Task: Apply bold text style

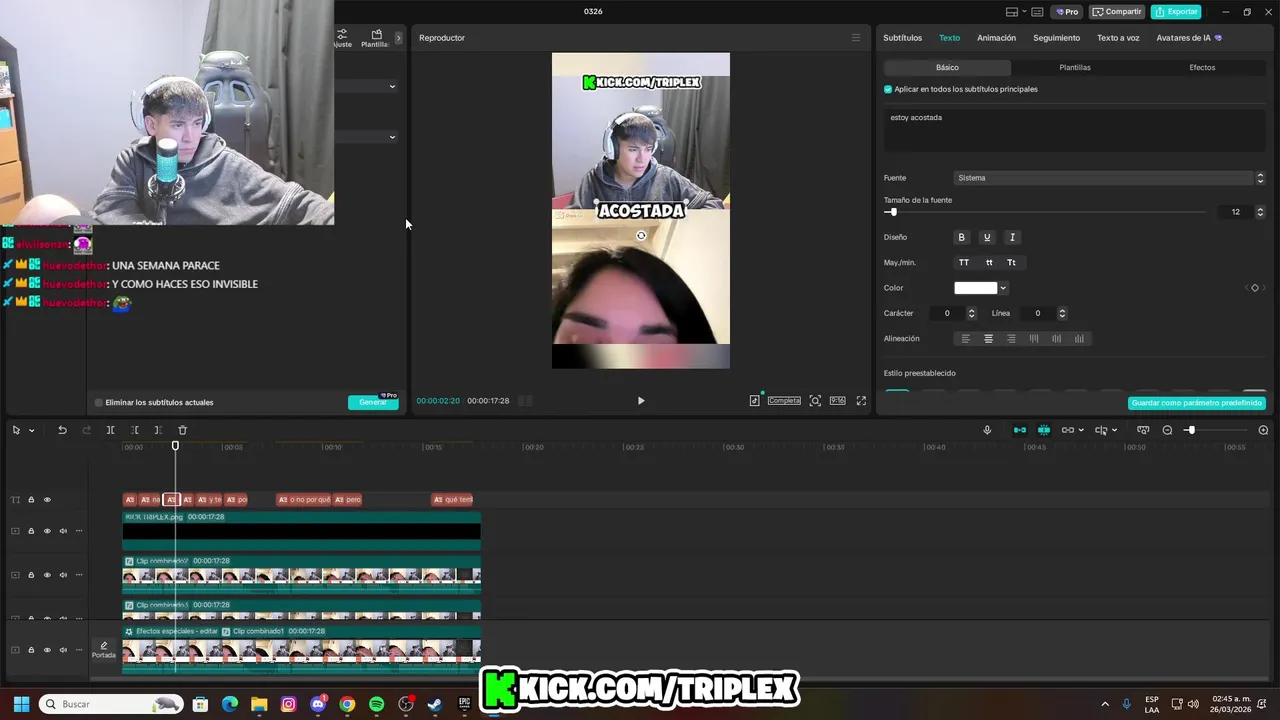Action: pyautogui.click(x=962, y=237)
